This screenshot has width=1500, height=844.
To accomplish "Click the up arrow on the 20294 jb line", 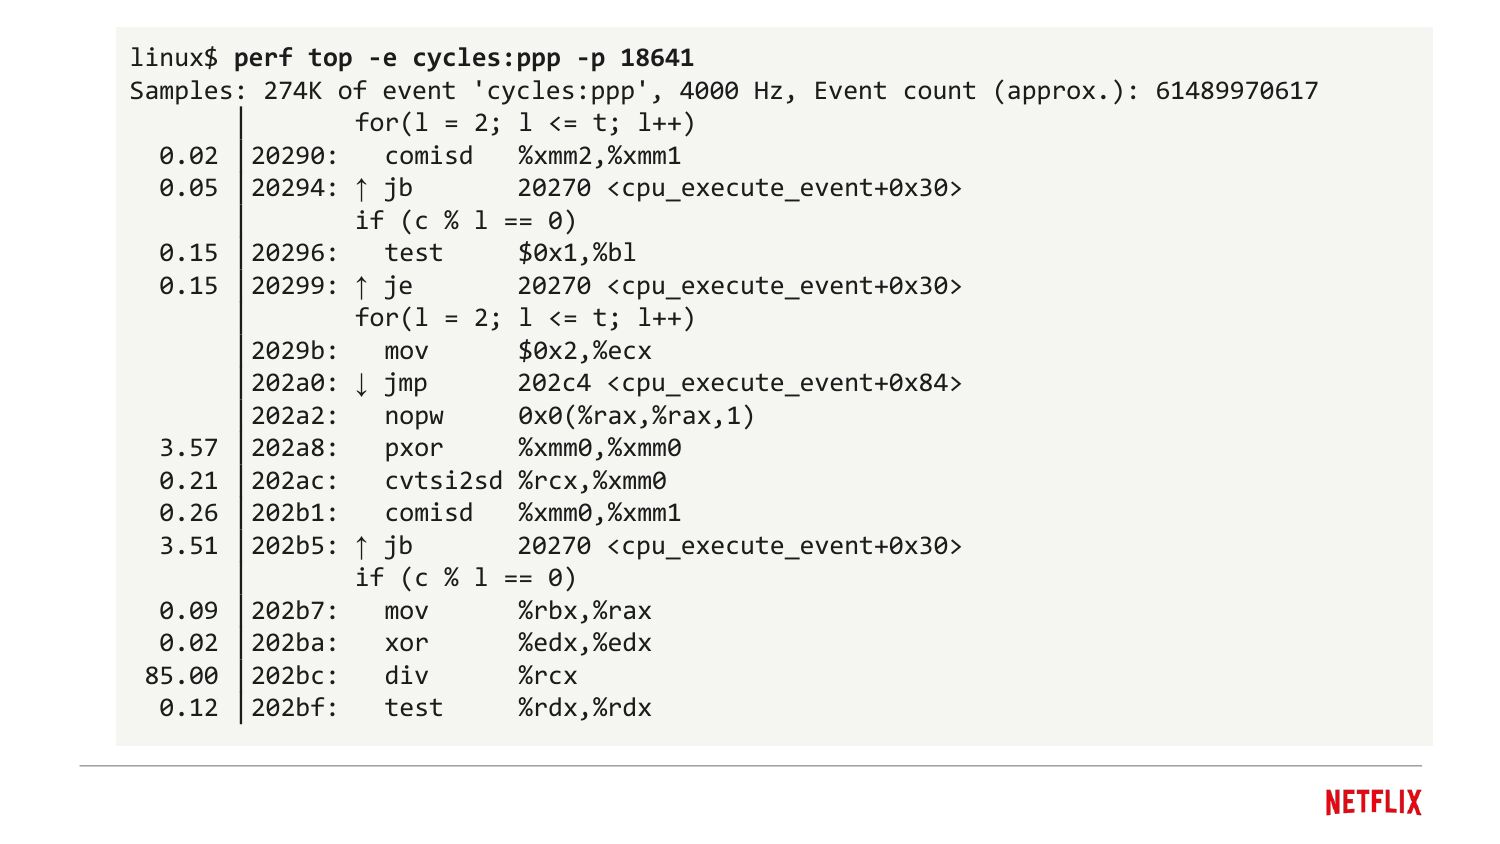I will click(x=362, y=188).
